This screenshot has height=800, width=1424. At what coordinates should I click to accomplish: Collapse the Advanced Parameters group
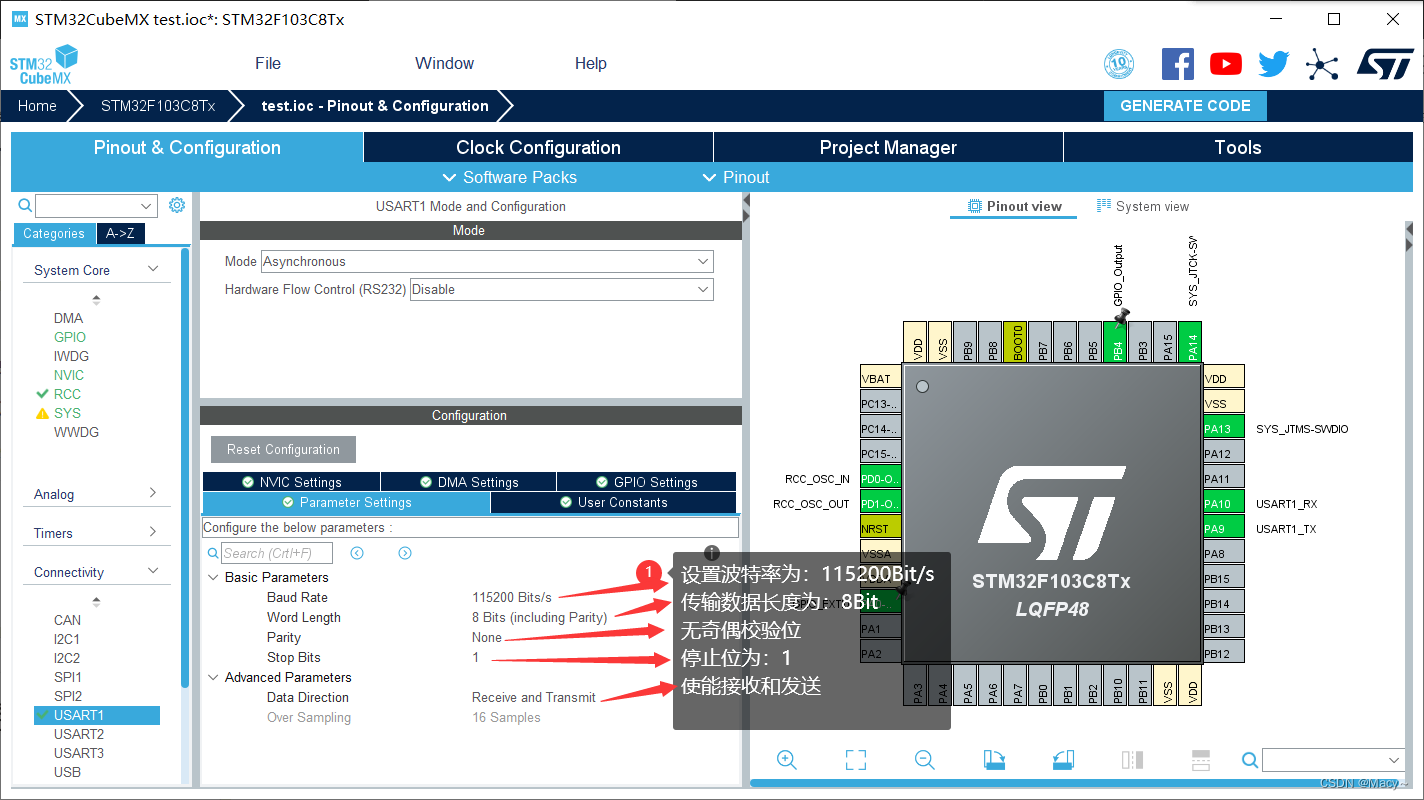coord(213,677)
